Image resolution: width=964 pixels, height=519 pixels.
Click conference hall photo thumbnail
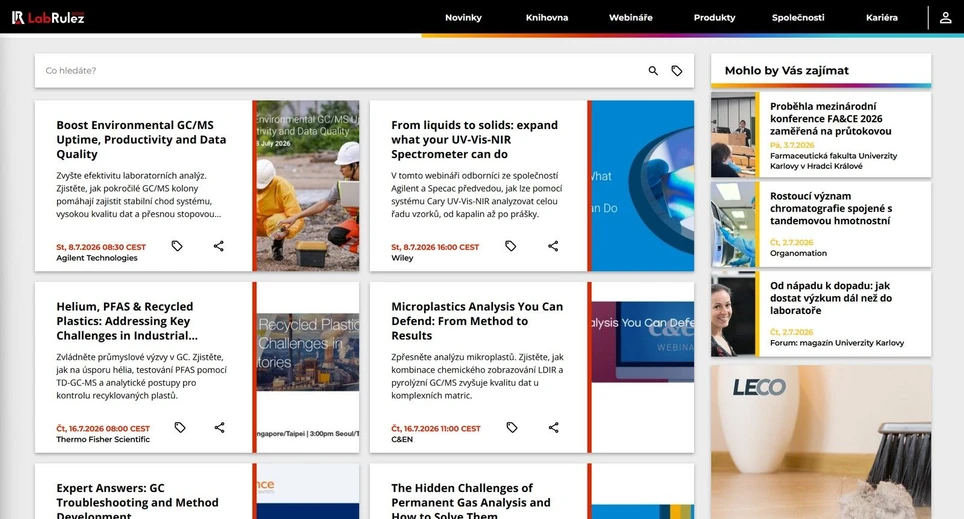click(733, 135)
